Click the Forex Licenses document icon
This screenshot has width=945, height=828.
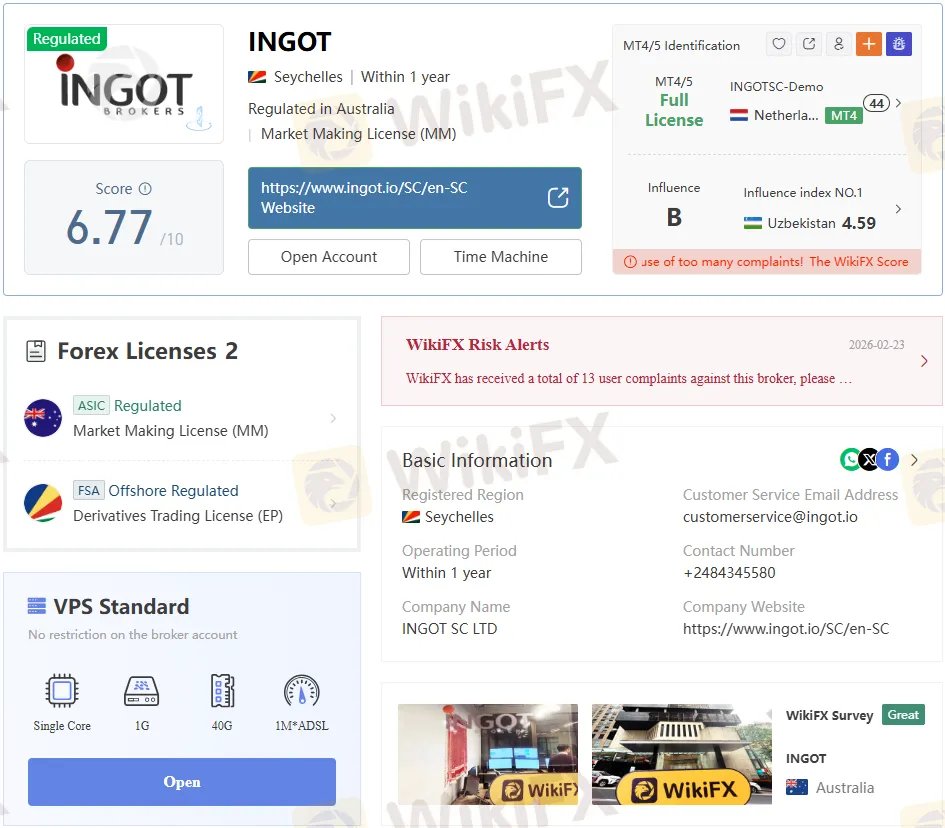[x=36, y=351]
